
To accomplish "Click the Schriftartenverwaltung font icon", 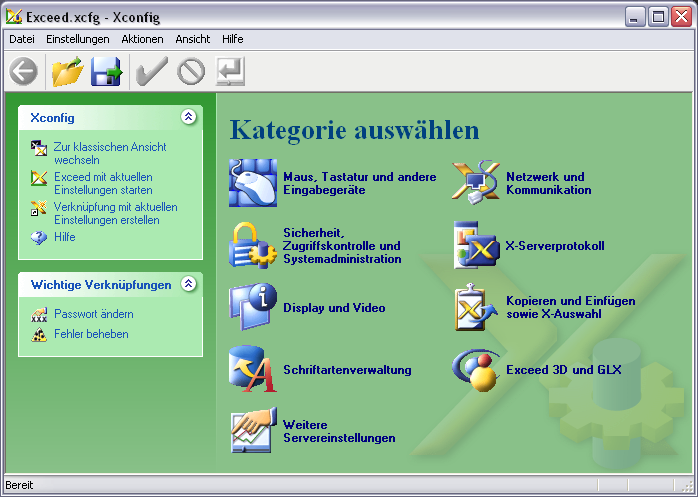I will (253, 369).
